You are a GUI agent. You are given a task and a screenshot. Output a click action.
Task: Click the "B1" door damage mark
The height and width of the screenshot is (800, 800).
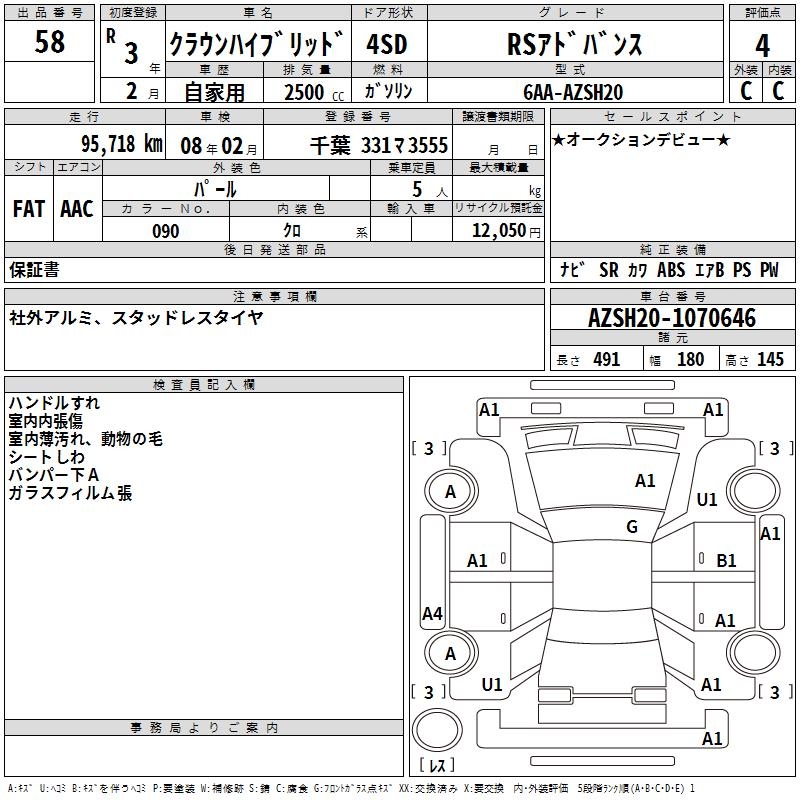[x=726, y=561]
